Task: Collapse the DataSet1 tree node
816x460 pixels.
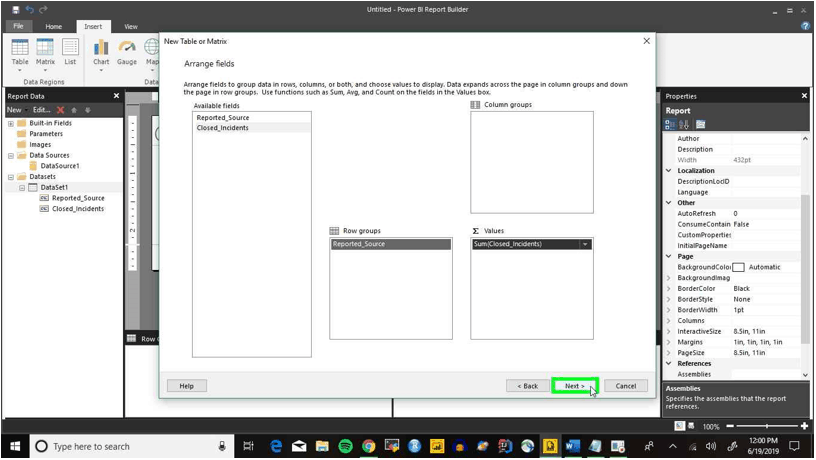Action: click(x=22, y=187)
